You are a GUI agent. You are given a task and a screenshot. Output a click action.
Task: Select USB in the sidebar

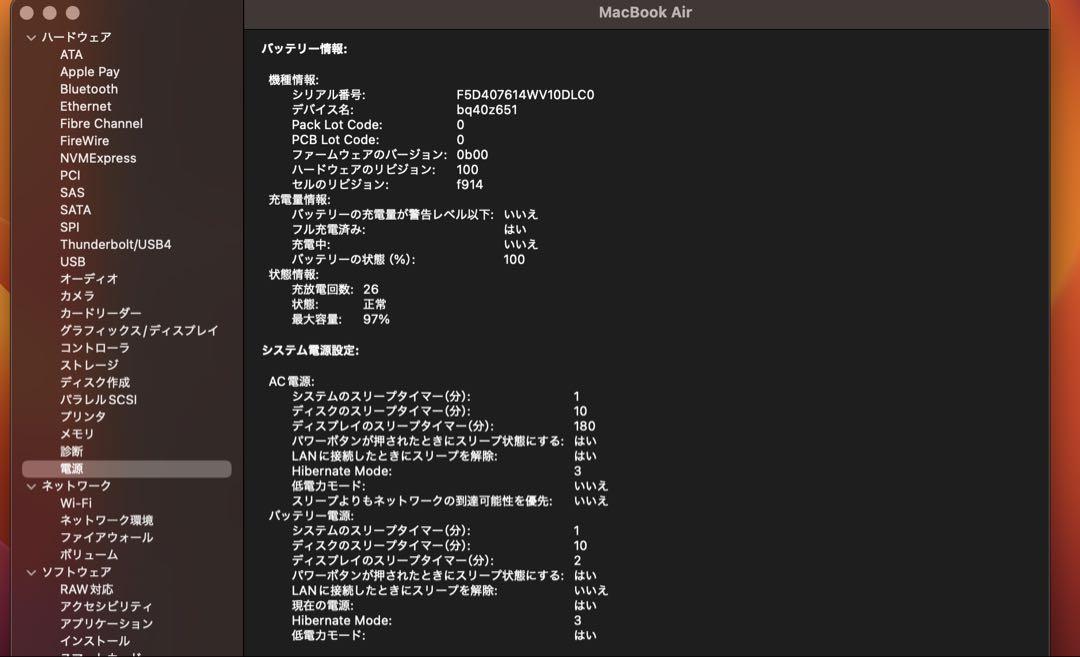coord(72,262)
